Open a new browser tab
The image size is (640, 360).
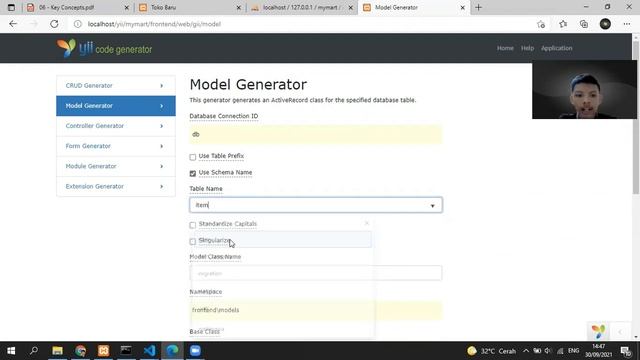tap(478, 7)
